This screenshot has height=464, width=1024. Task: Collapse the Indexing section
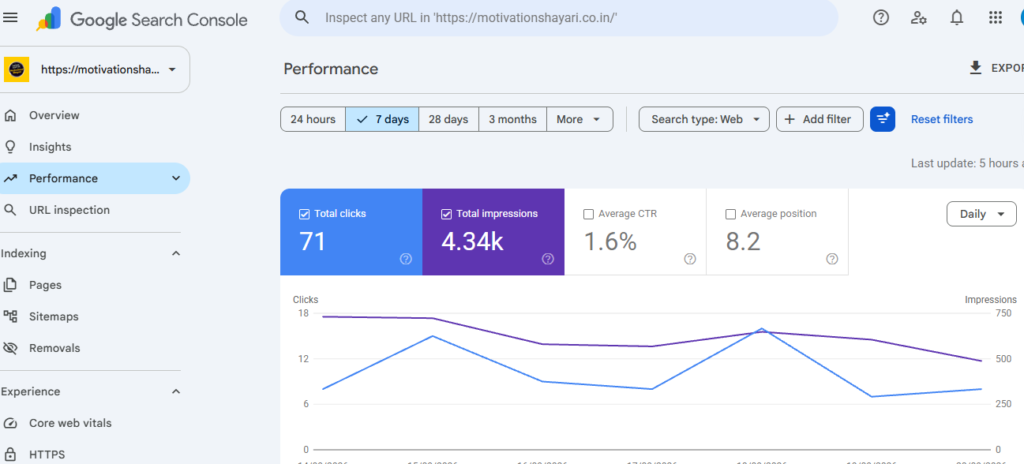click(176, 253)
